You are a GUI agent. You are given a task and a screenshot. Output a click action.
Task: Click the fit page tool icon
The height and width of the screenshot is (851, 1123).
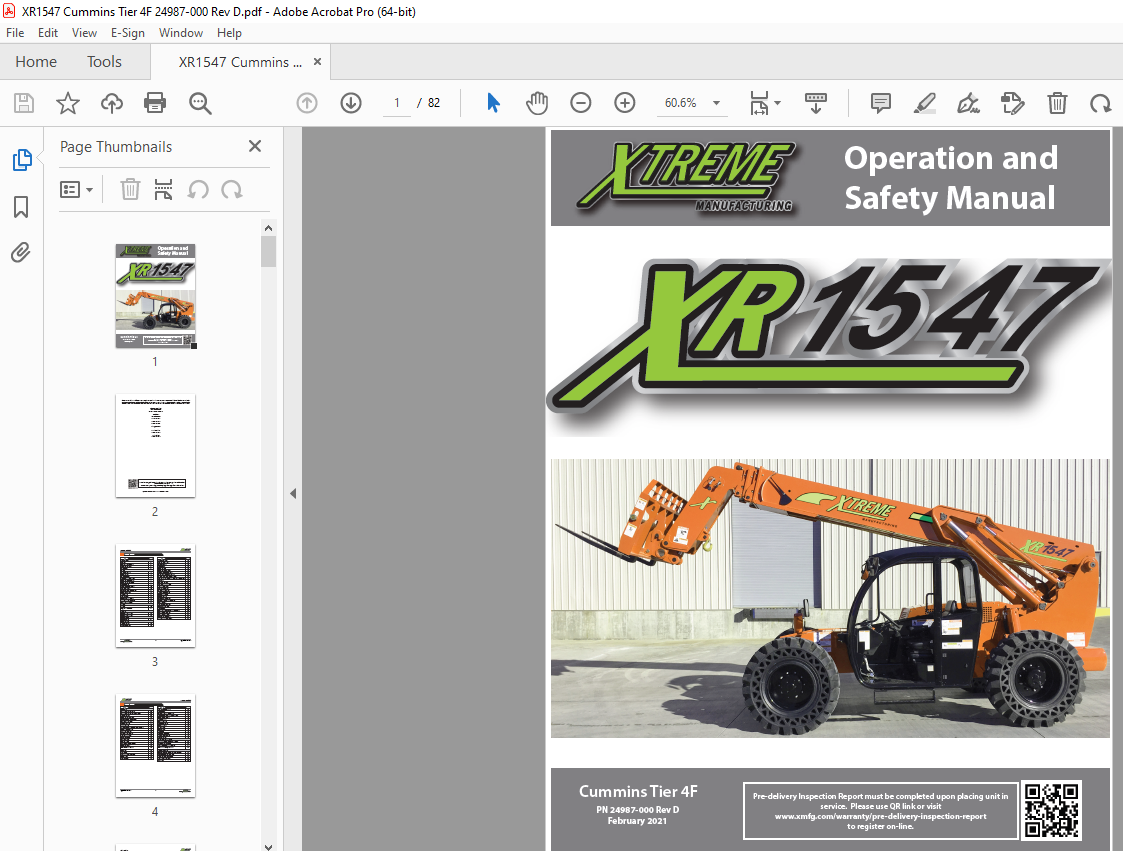[x=758, y=103]
